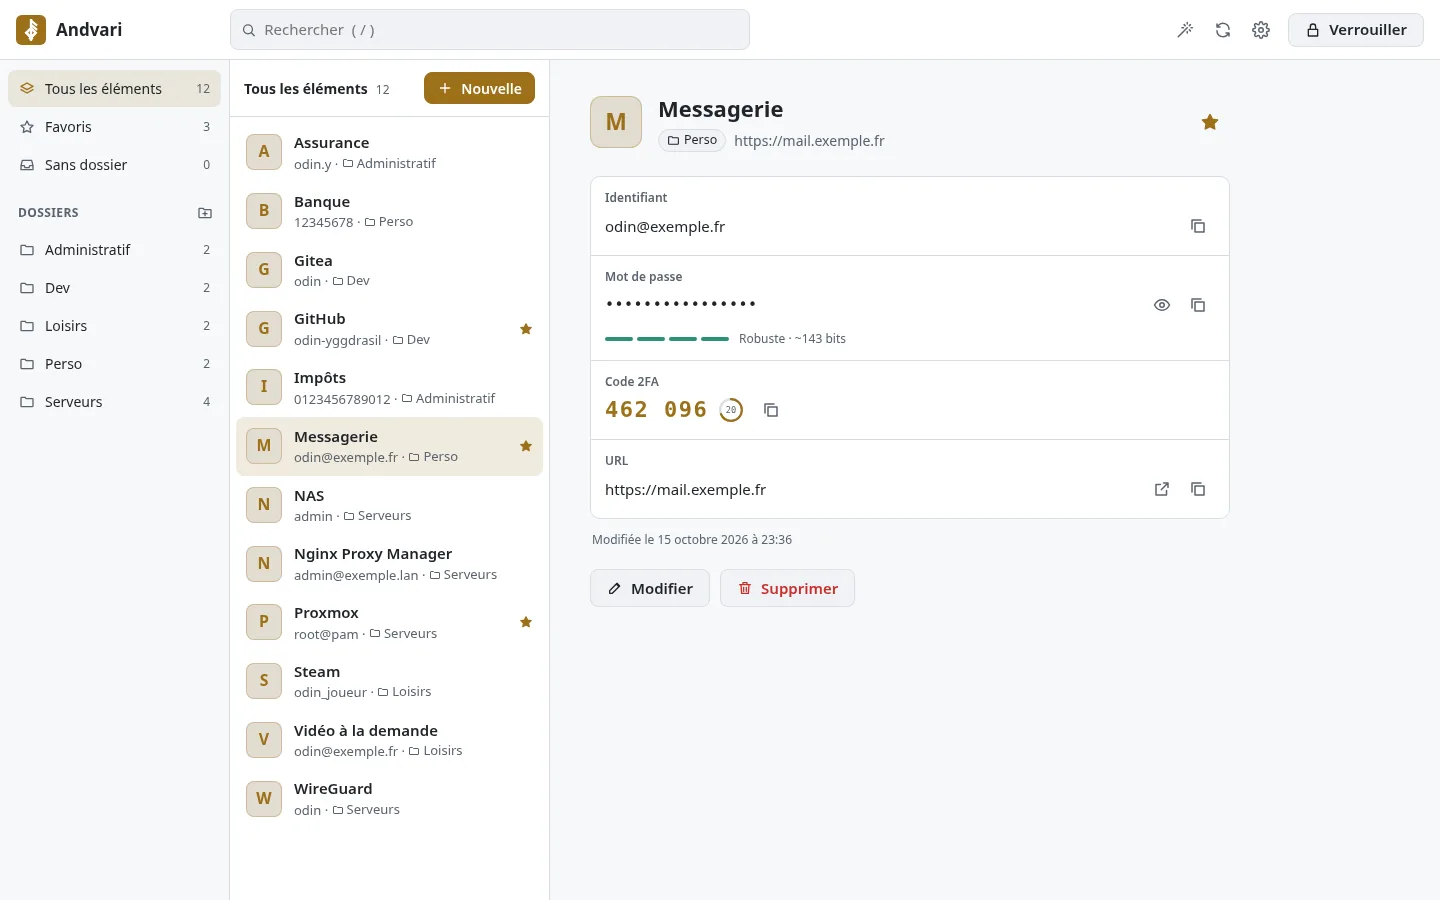Select the Impôts entry
Screen dimensions: 1440x900
pyautogui.click(x=390, y=387)
